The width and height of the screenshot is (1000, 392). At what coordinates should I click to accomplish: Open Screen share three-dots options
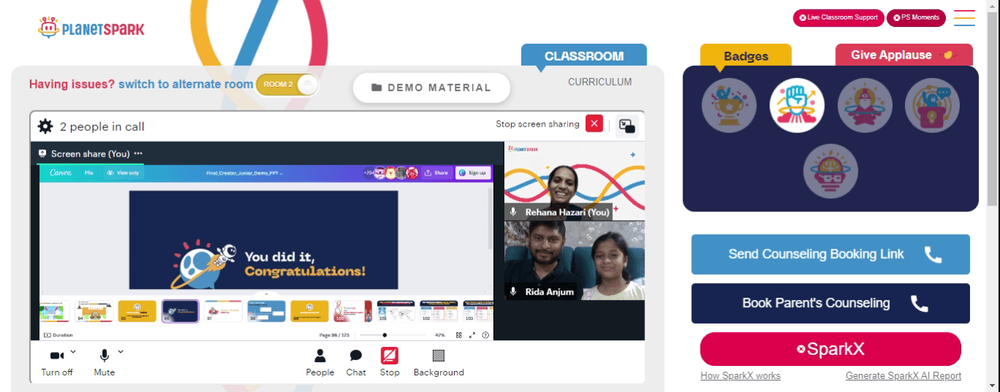tap(138, 154)
